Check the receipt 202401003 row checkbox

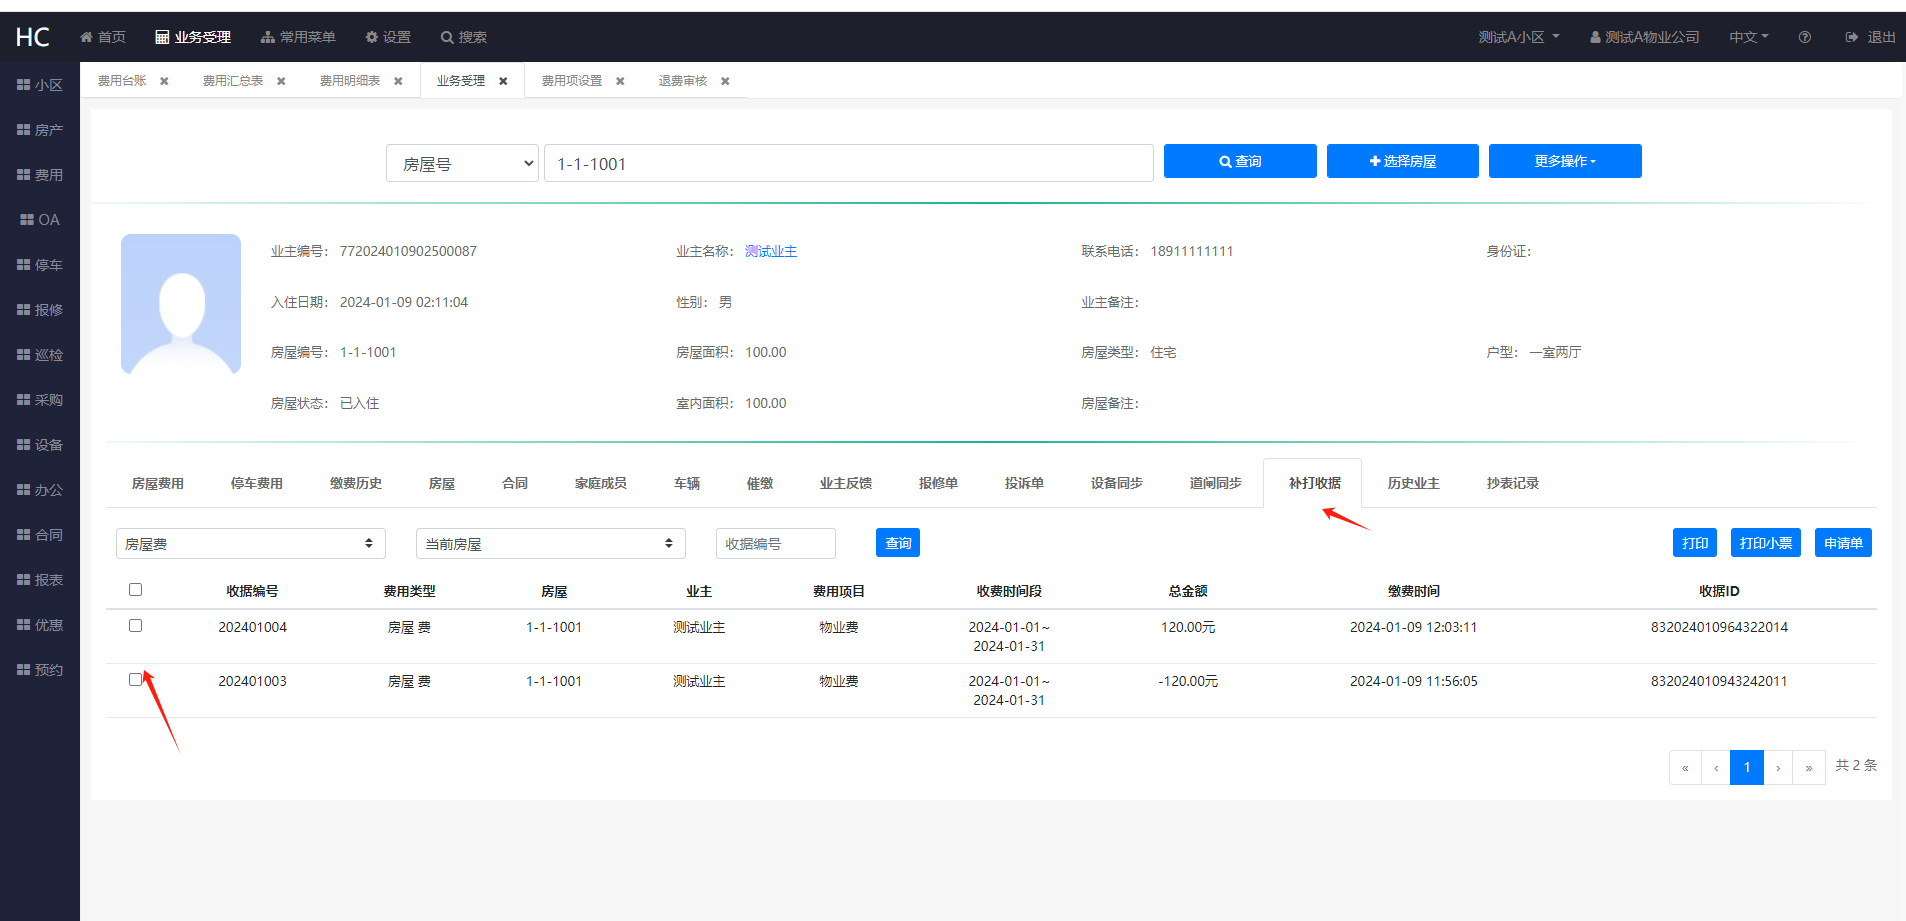[x=136, y=680]
